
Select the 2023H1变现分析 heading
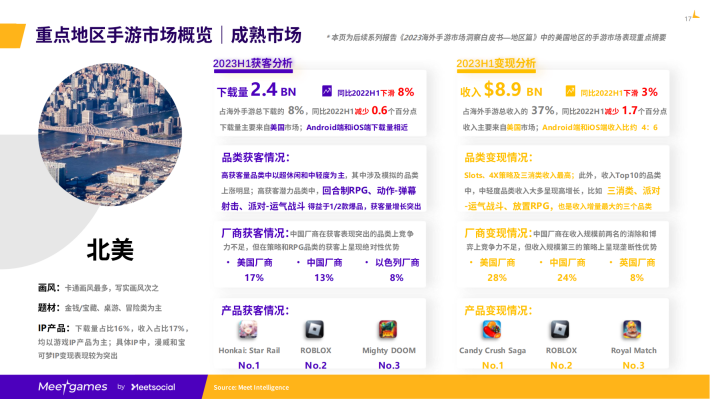coord(496,63)
